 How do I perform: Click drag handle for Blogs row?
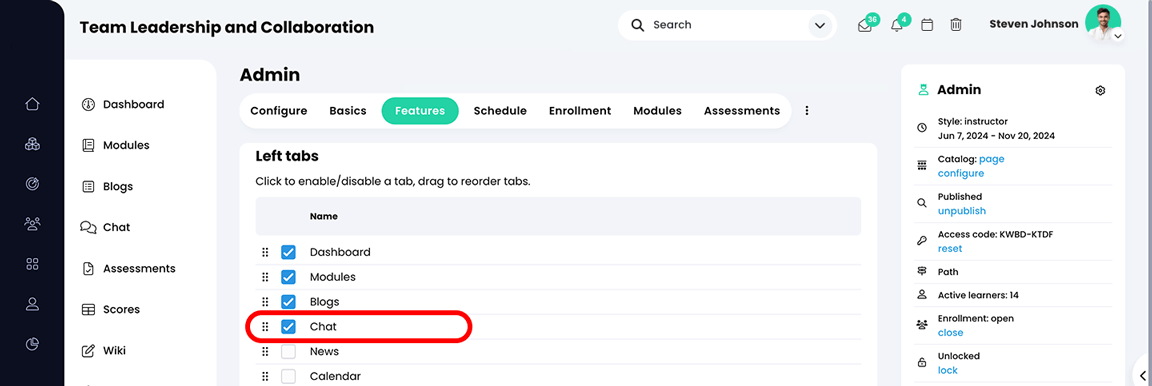265,302
